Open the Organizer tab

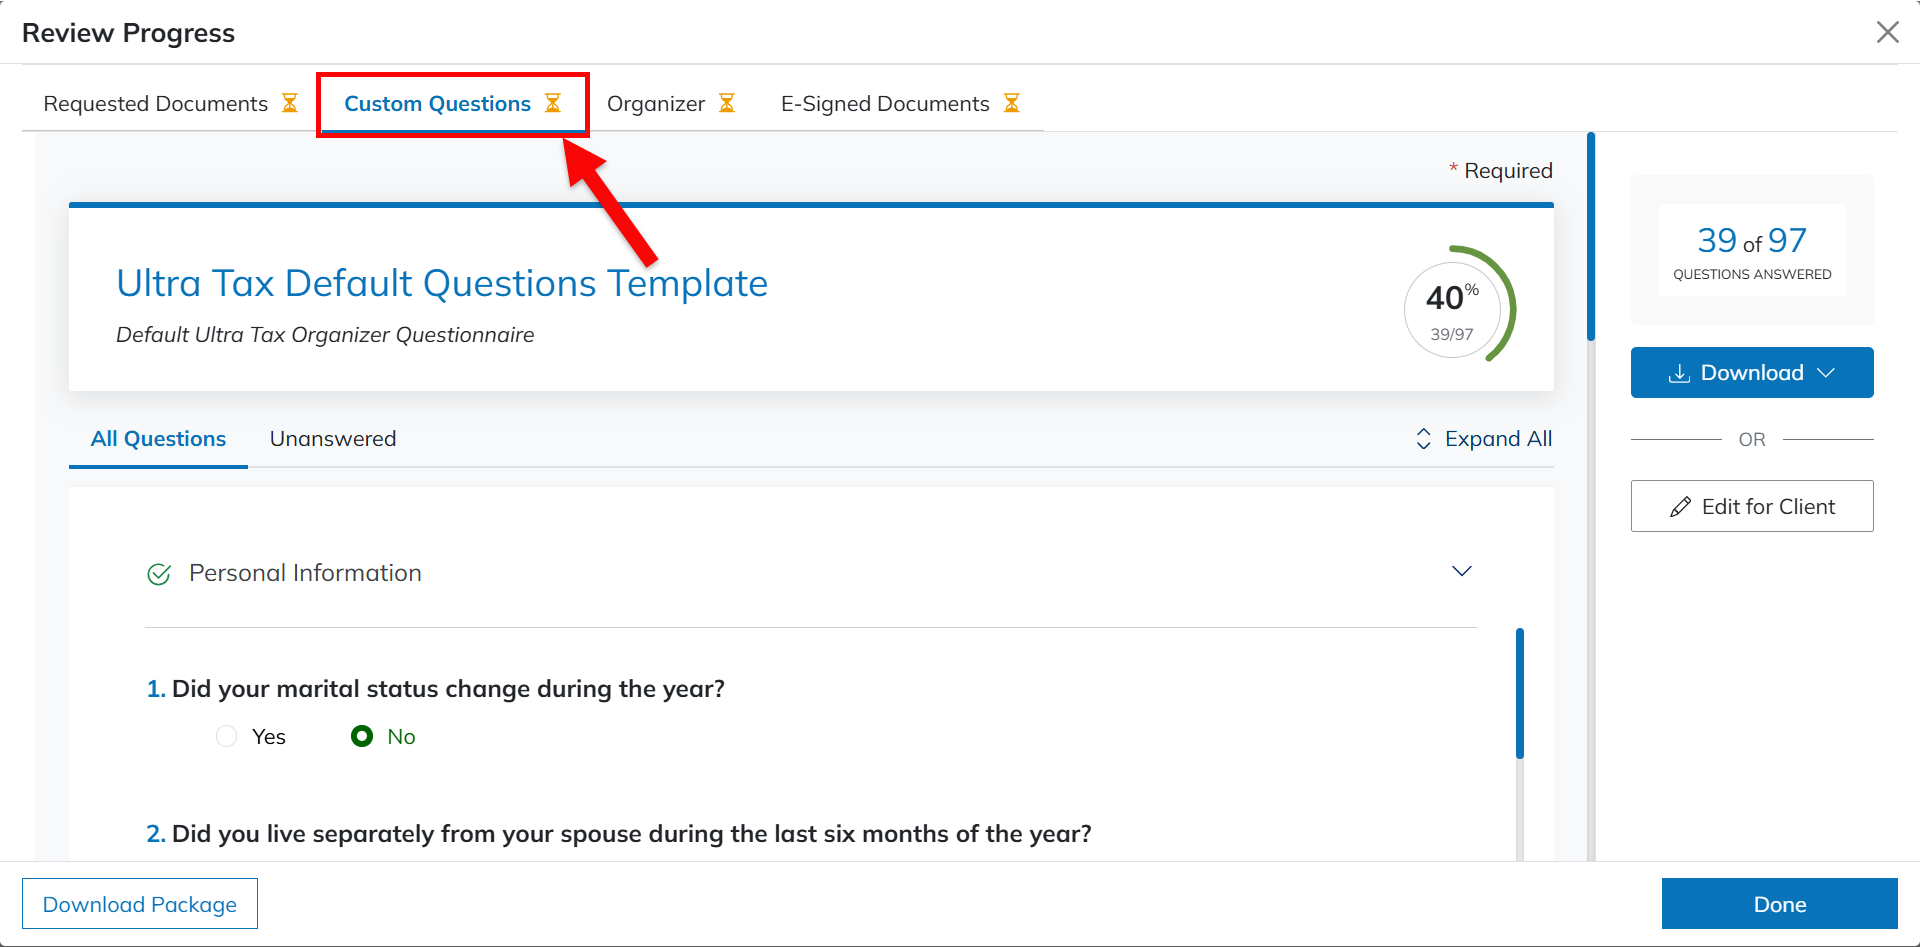point(656,104)
